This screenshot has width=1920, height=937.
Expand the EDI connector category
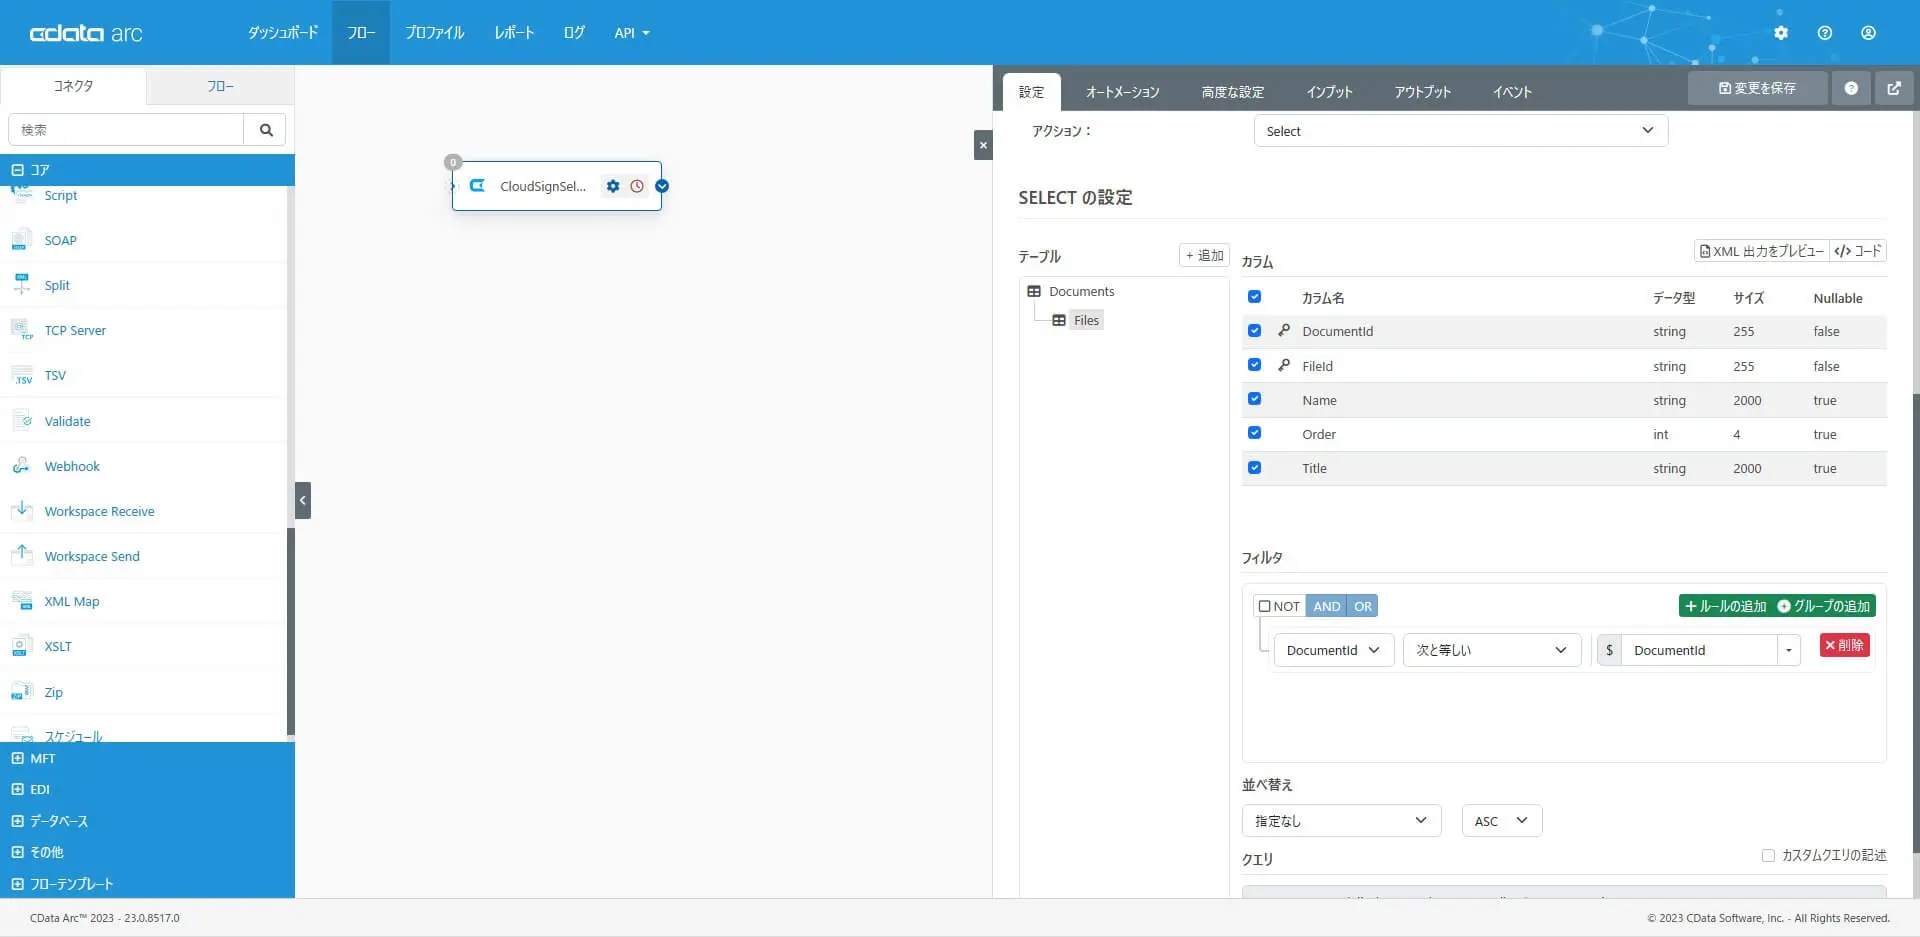click(147, 789)
